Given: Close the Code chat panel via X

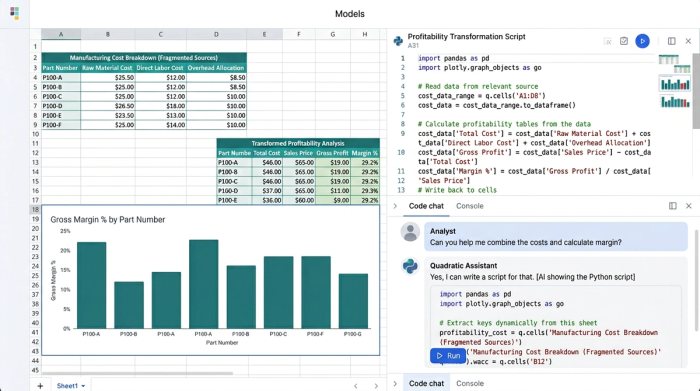Looking at the screenshot, I should point(688,206).
